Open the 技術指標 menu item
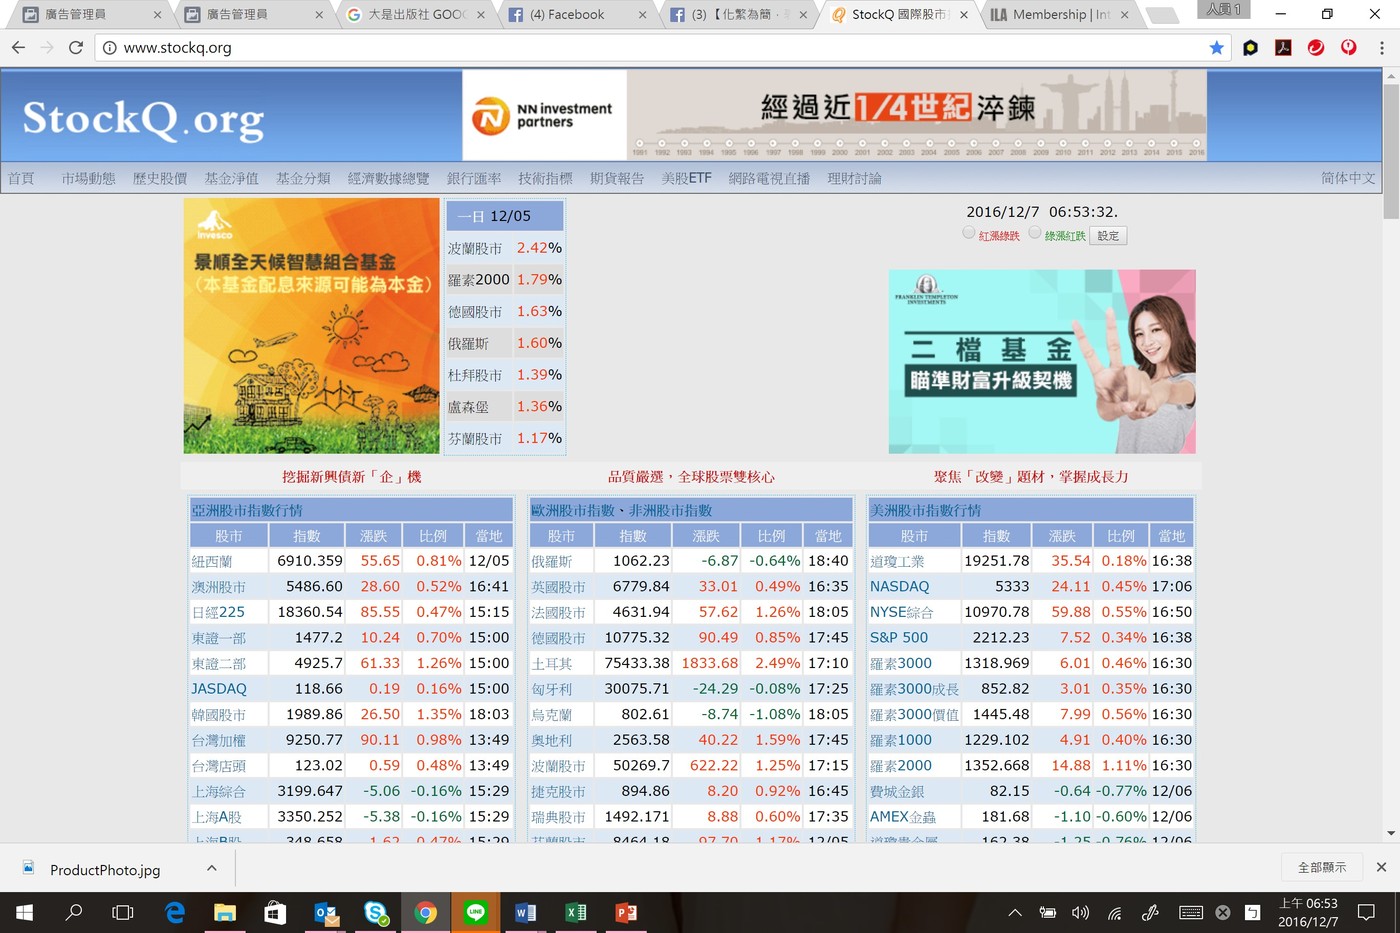Screen dimensions: 1400x933 [x=545, y=178]
